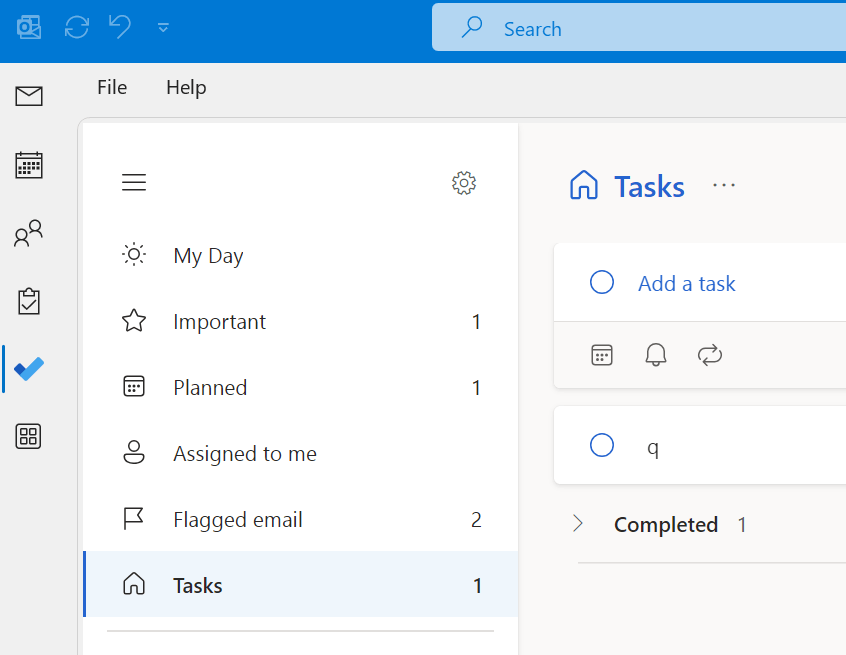
Task: Click in the Search box
Action: click(x=650, y=29)
